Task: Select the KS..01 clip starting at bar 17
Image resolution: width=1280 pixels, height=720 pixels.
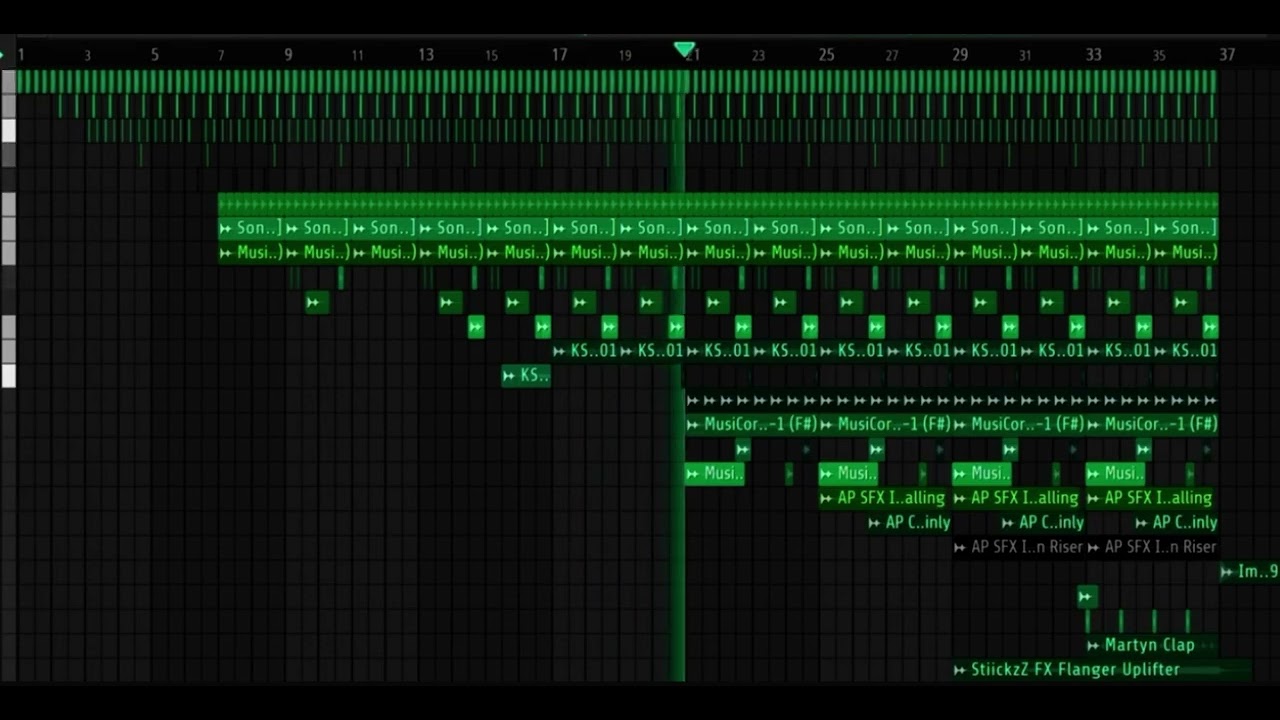Action: tap(585, 351)
